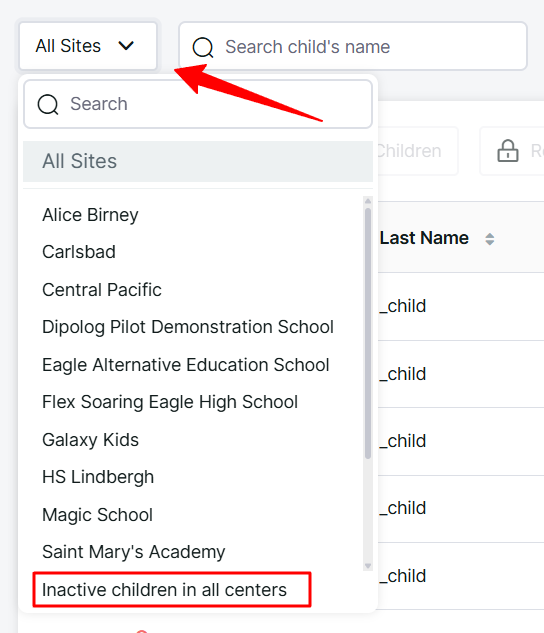Click the magnifier icon in site search
Screen dimensions: 544x633
click(x=48, y=105)
